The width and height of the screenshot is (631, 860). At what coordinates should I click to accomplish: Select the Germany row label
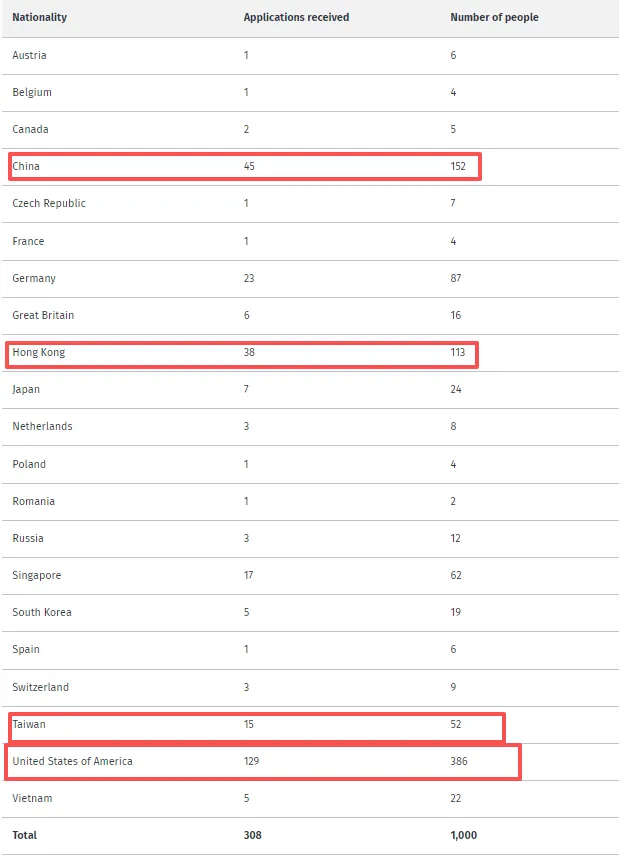(34, 278)
